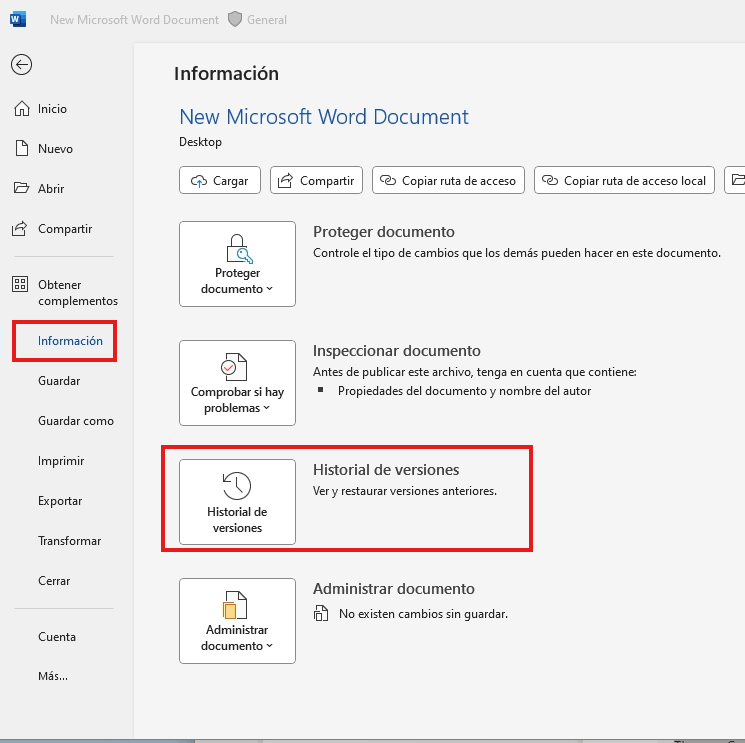The image size is (745, 743).
Task: Click the Desktop location text
Action: click(201, 142)
